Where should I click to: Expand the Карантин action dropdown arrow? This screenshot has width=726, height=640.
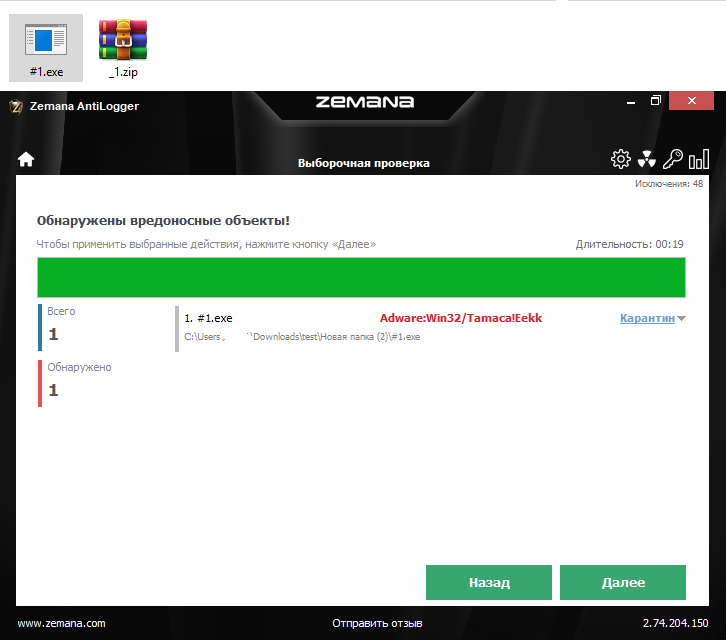point(681,319)
